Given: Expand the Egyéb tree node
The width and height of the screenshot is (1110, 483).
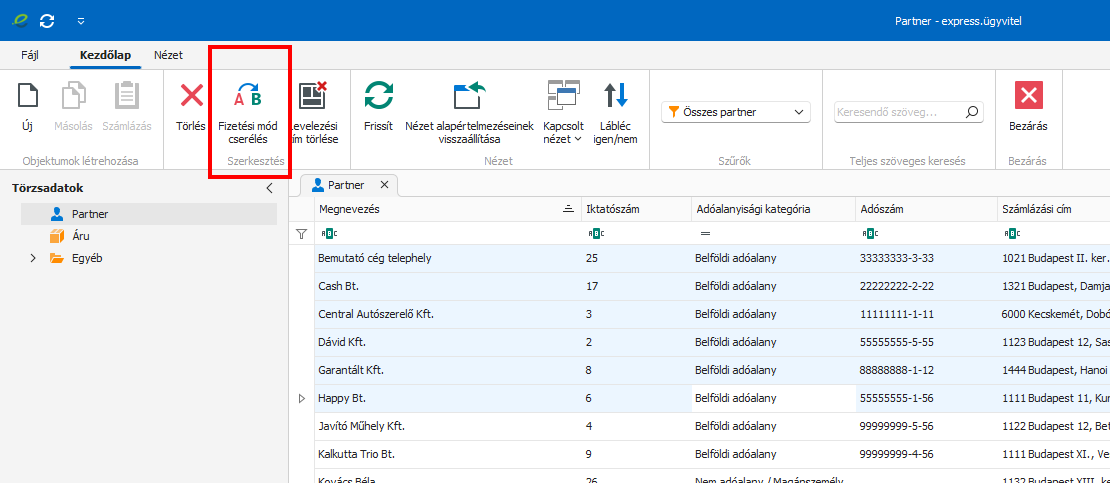Looking at the screenshot, I should (32, 258).
